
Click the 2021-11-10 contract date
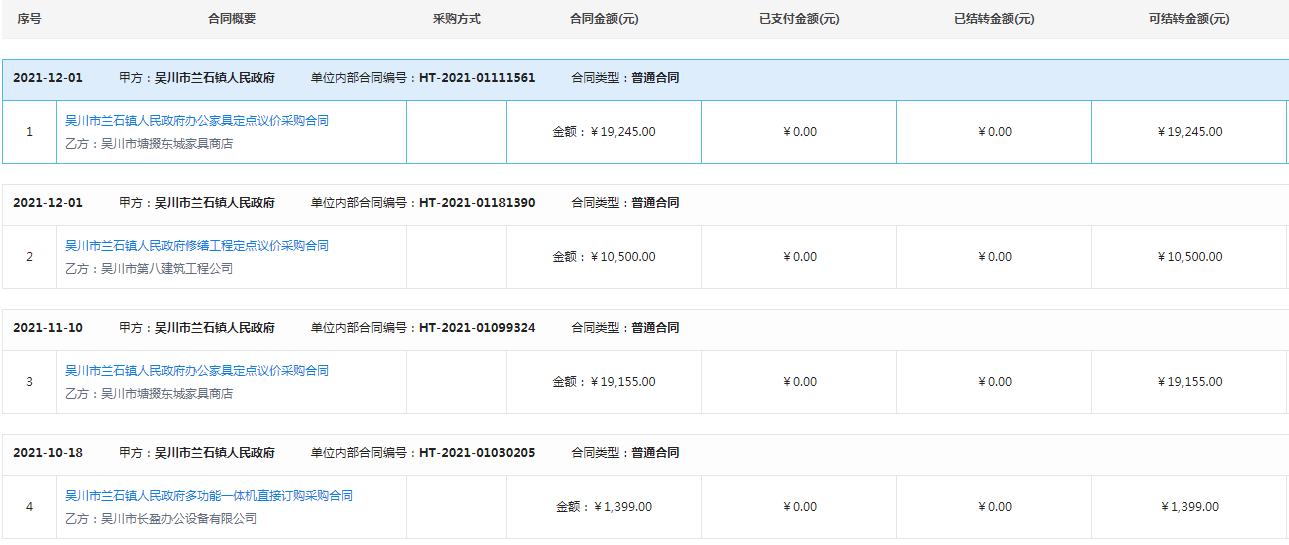[x=48, y=328]
